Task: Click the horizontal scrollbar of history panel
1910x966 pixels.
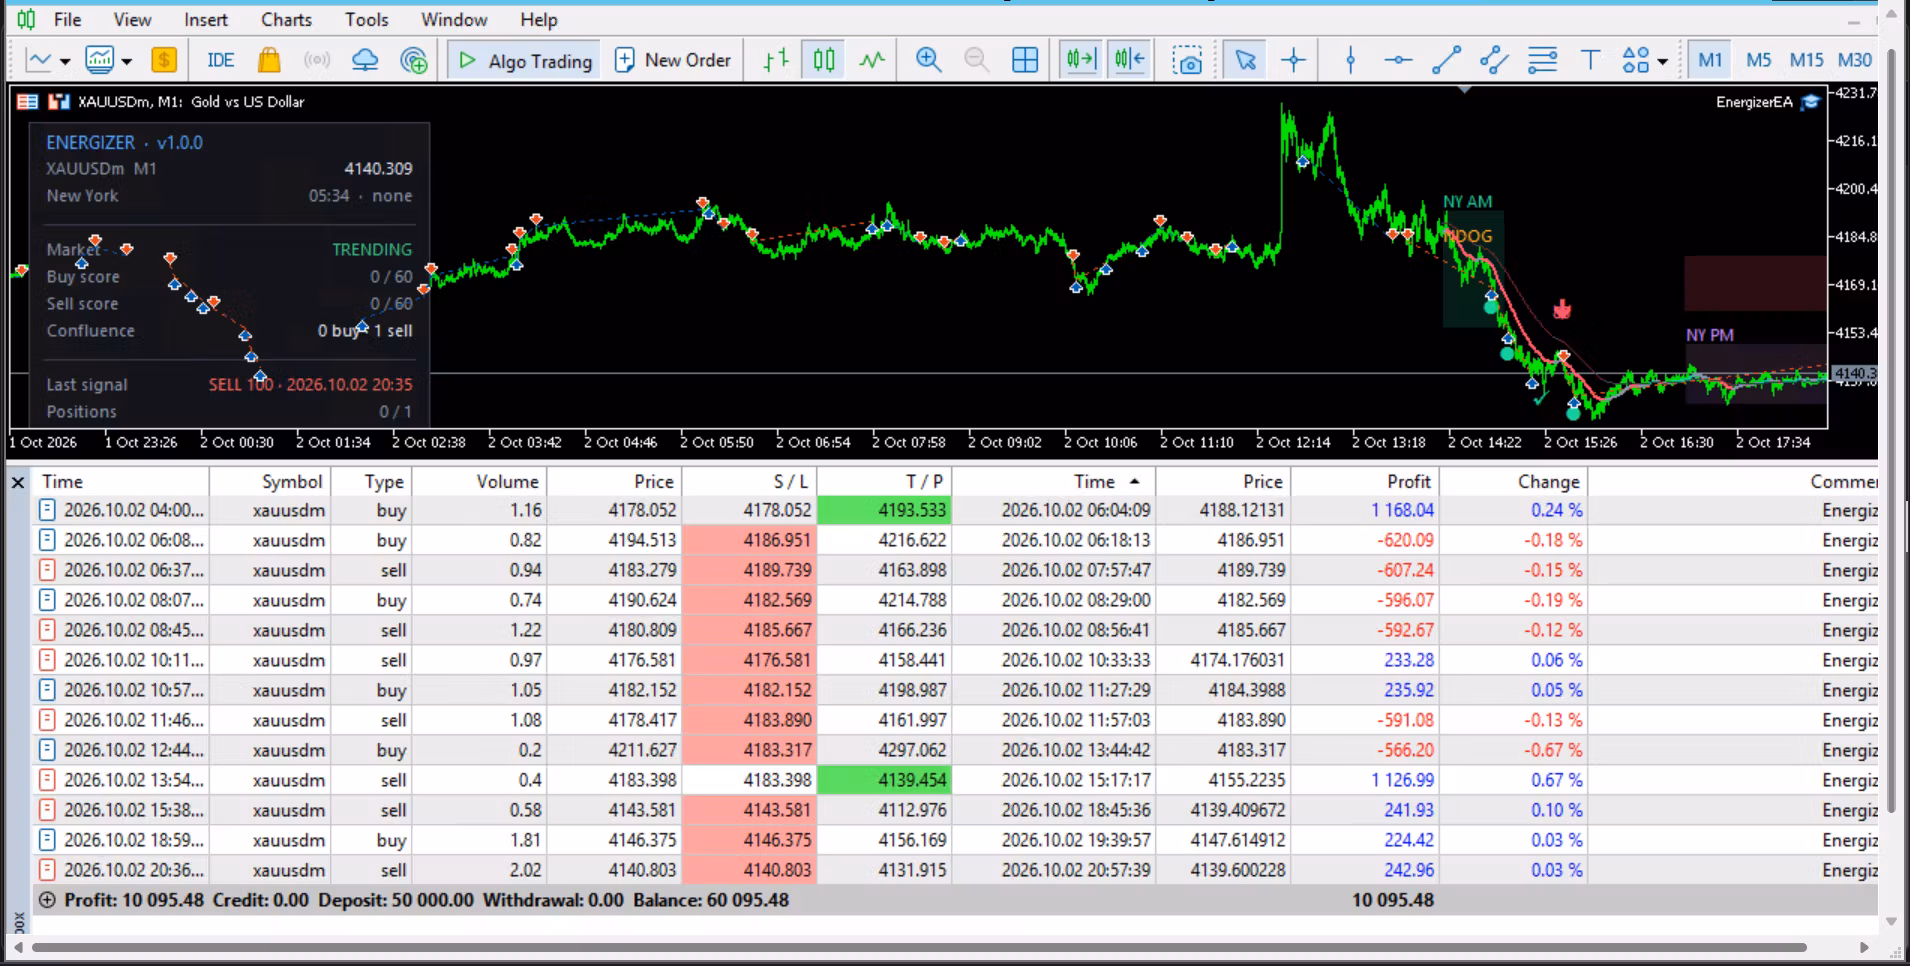Action: coord(919,947)
